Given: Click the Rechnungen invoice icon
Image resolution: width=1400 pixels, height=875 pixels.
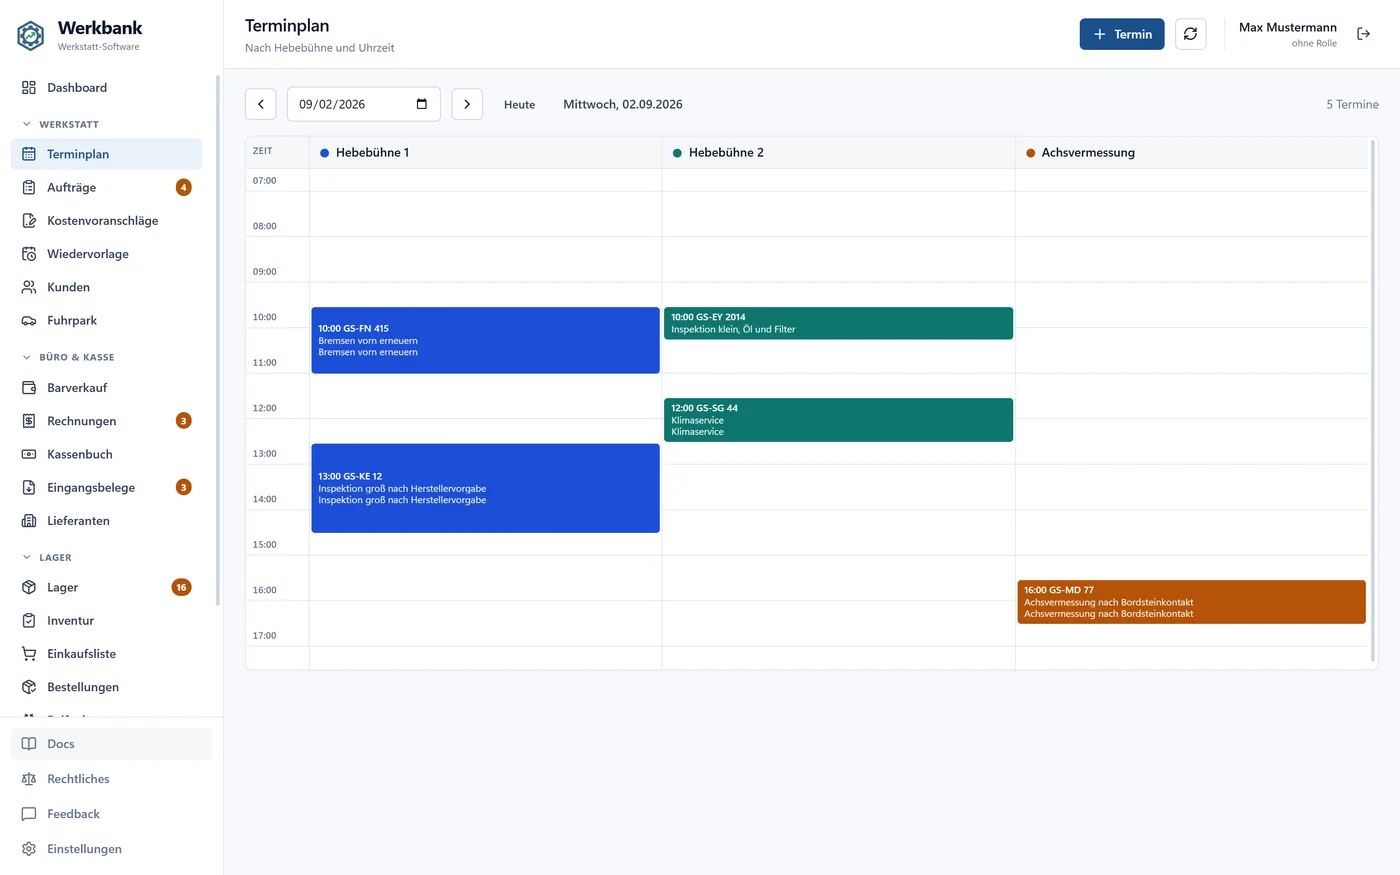Looking at the screenshot, I should click(x=29, y=421).
